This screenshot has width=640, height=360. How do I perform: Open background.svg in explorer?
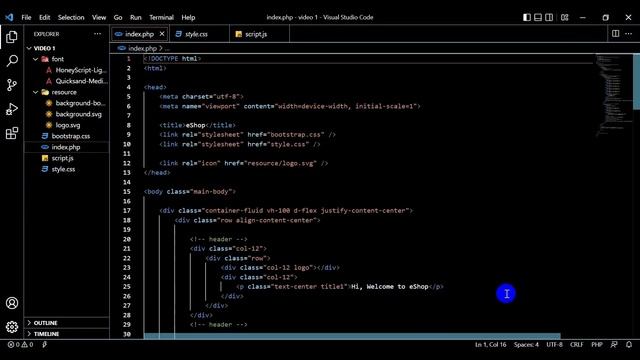78,114
